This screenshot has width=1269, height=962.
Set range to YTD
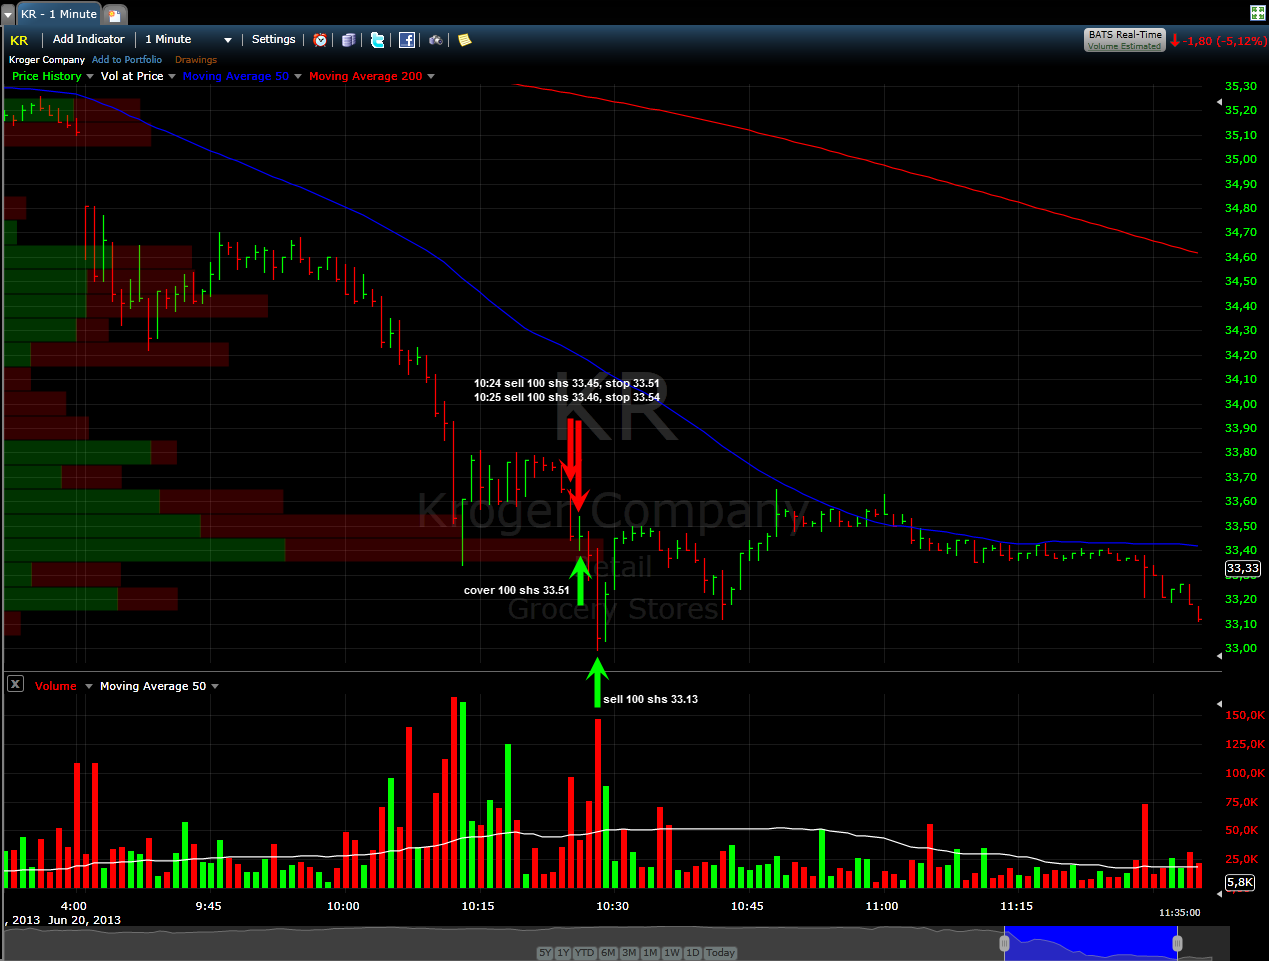[x=585, y=953]
